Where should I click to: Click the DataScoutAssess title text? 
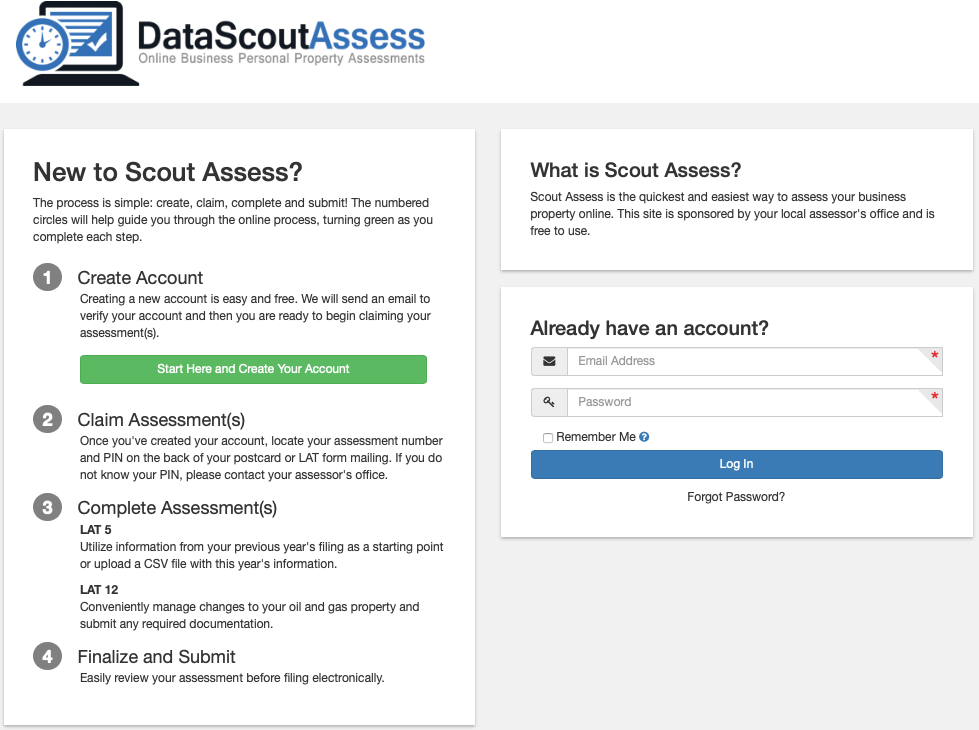281,36
